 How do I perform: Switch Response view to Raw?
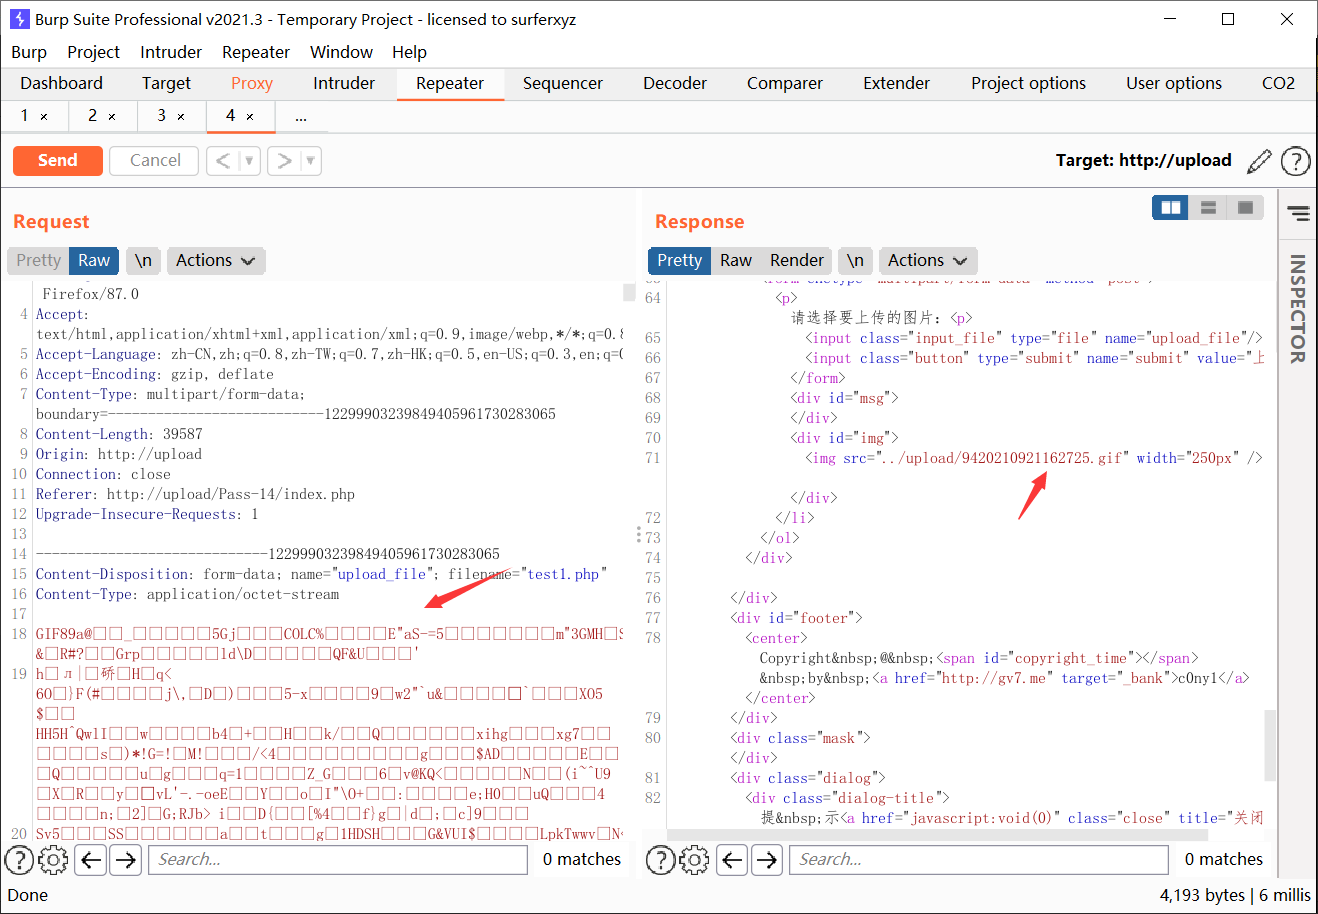coord(736,261)
